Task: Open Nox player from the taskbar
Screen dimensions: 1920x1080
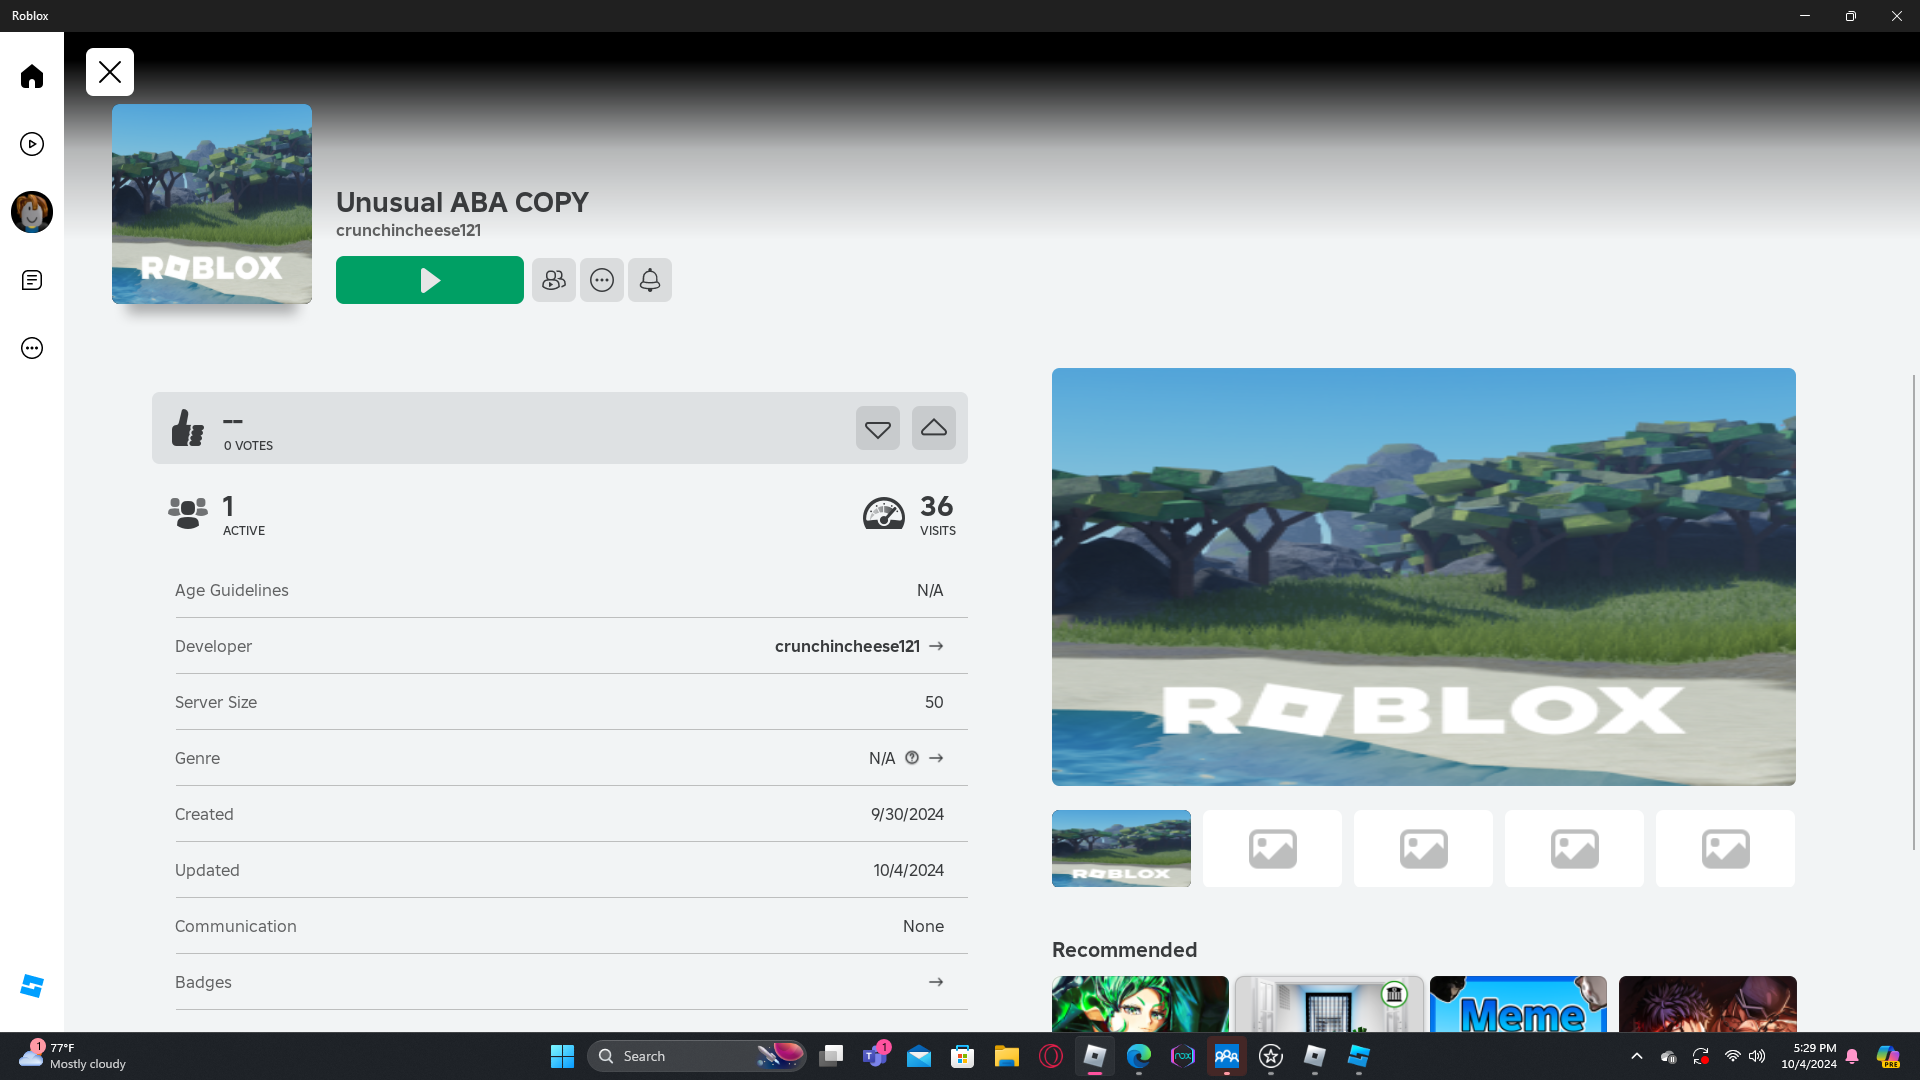Action: pos(1183,1056)
